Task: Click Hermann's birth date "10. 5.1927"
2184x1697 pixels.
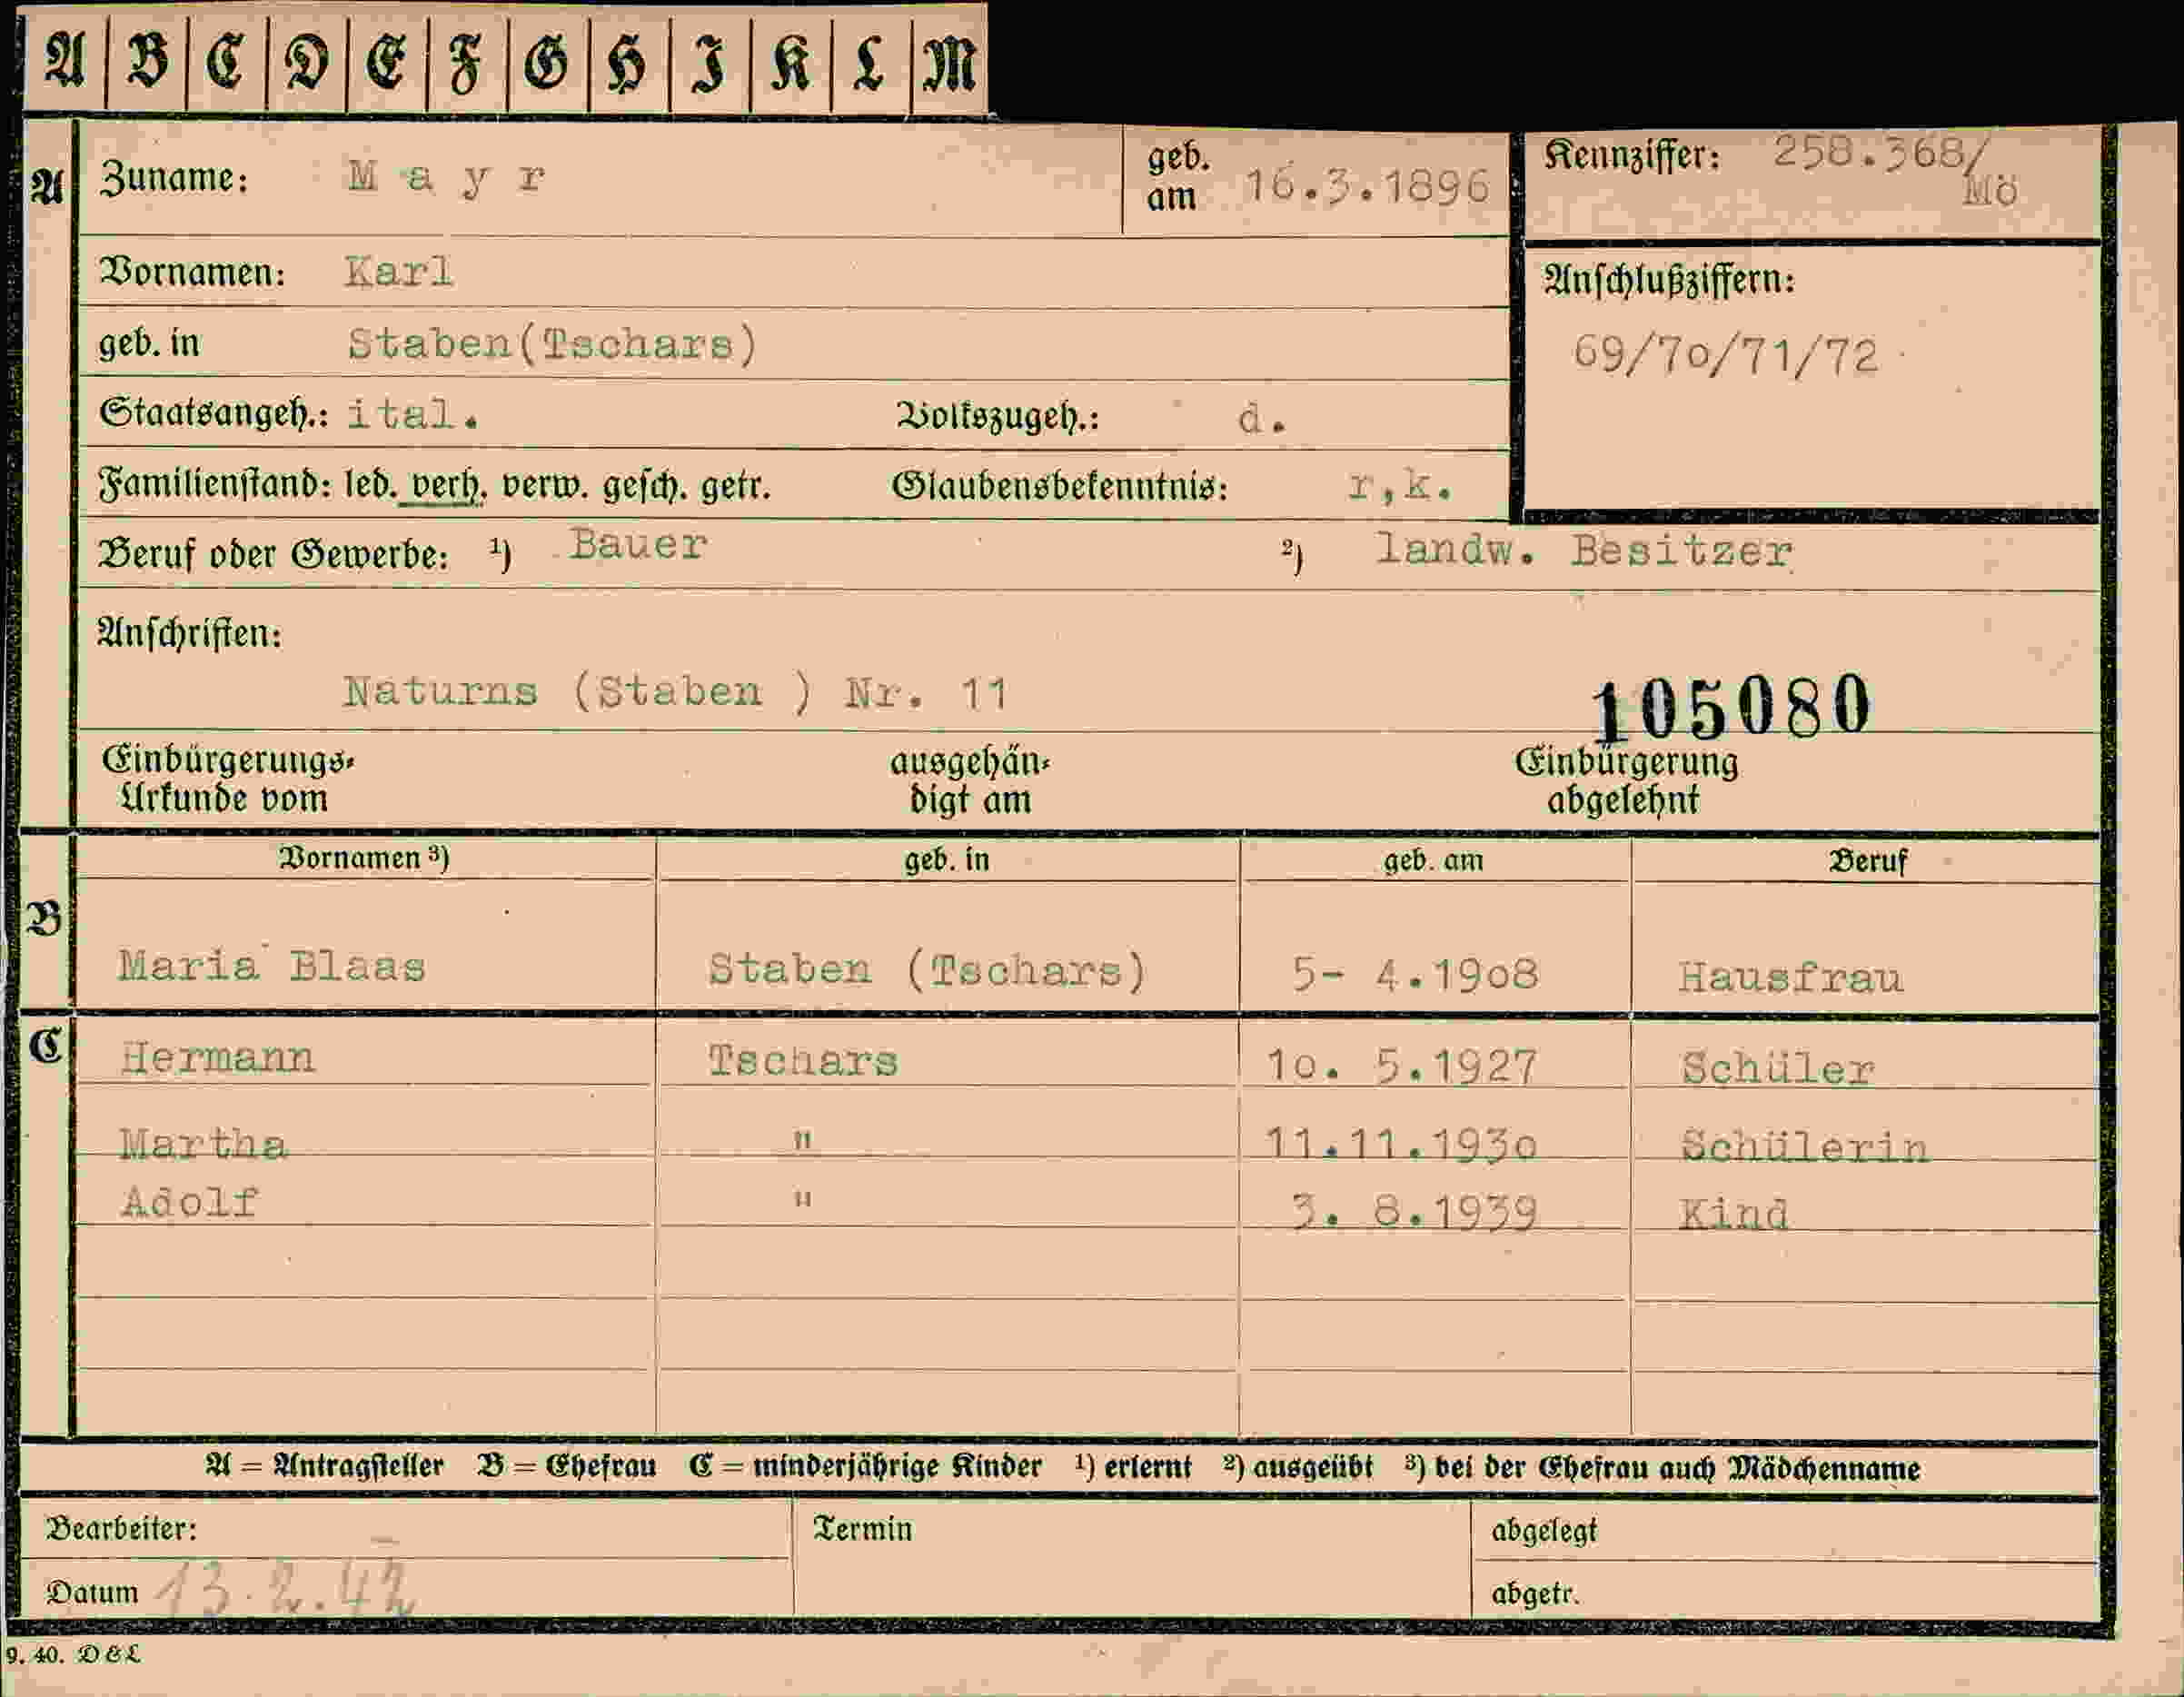Action: click(x=1401, y=1067)
